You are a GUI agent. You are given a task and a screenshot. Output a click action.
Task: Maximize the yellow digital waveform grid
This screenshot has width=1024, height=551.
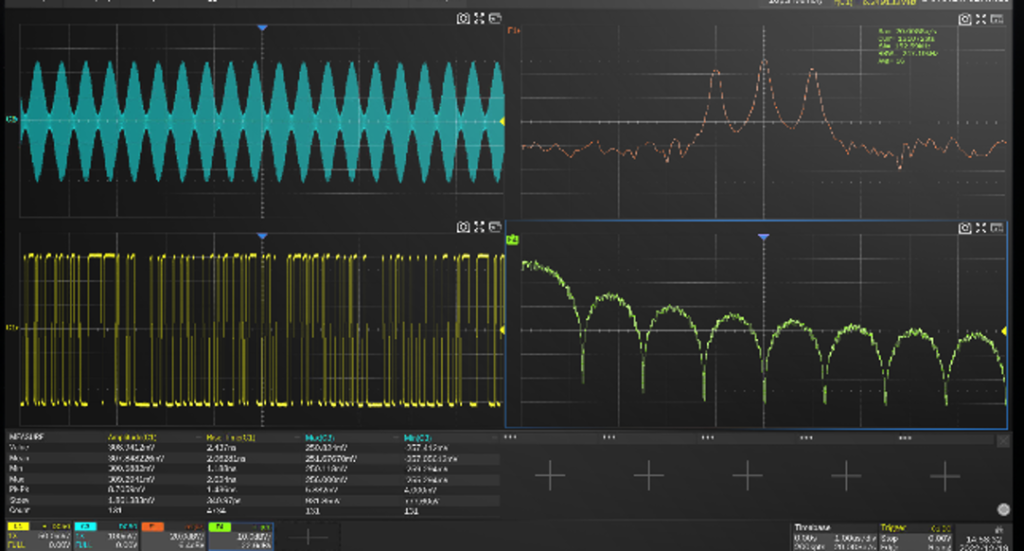point(479,227)
